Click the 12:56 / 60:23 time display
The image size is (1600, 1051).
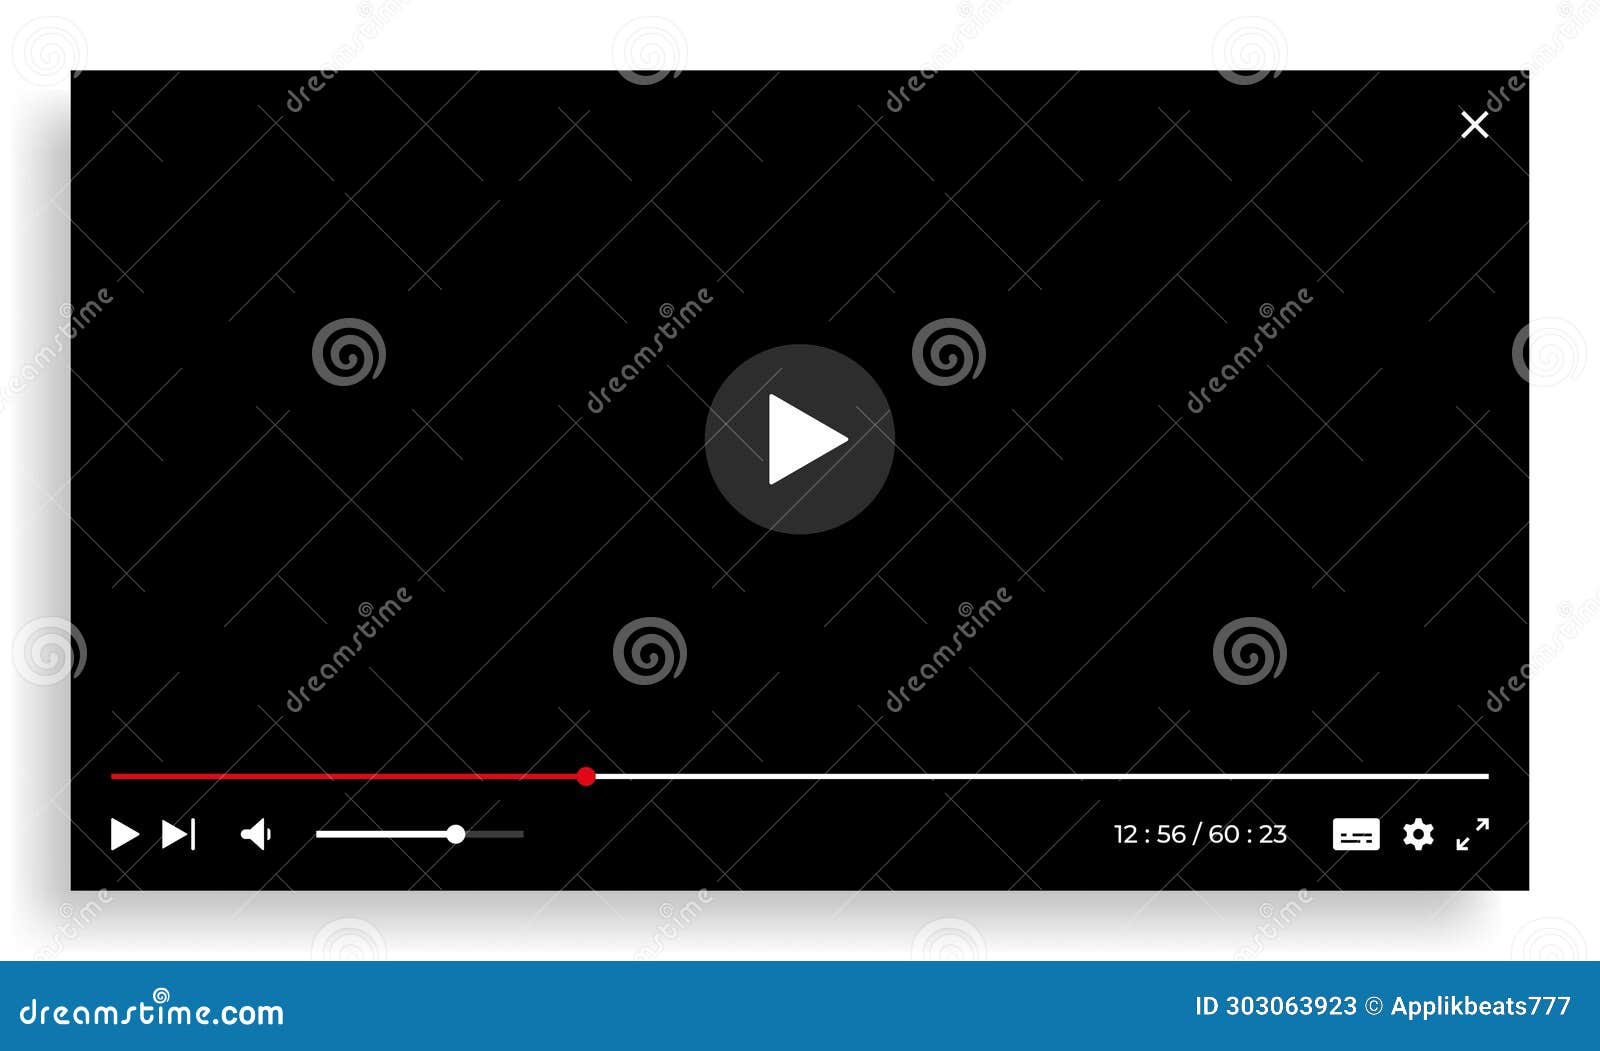(x=1200, y=833)
